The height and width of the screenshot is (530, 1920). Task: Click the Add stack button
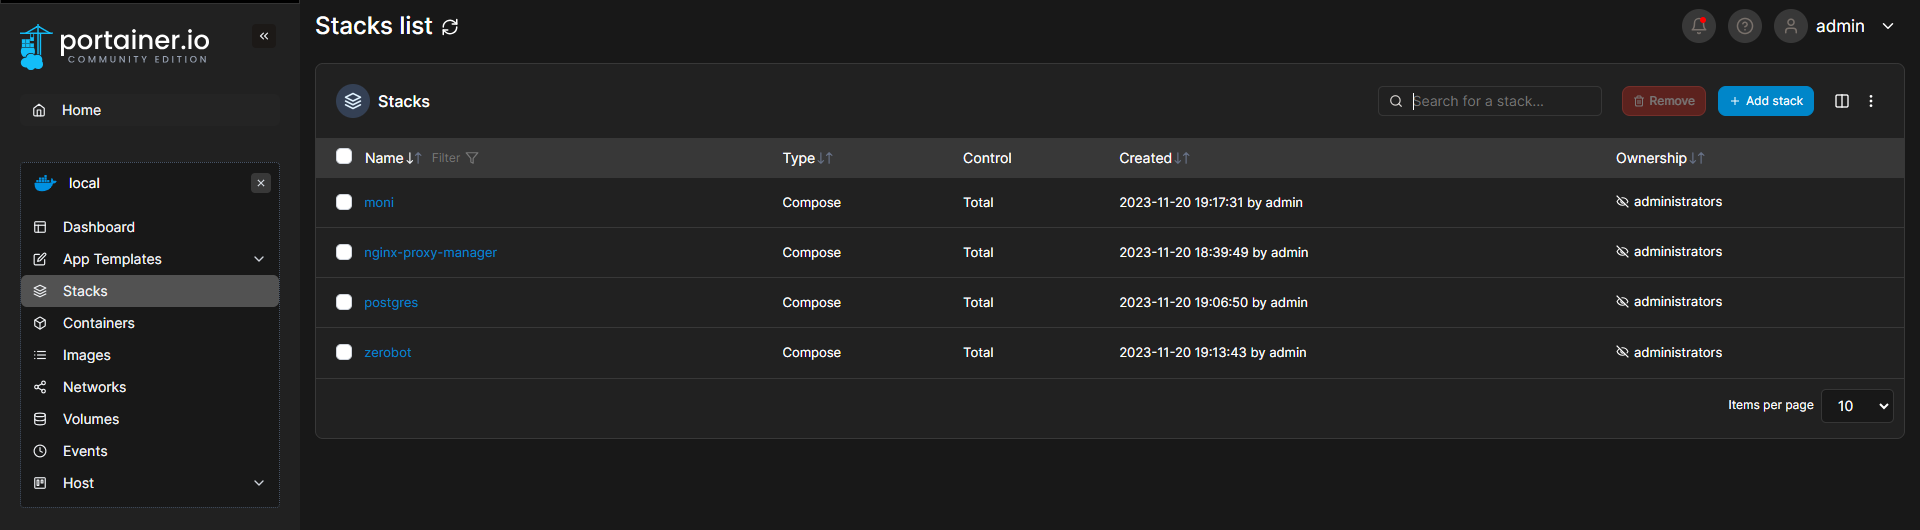1765,101
